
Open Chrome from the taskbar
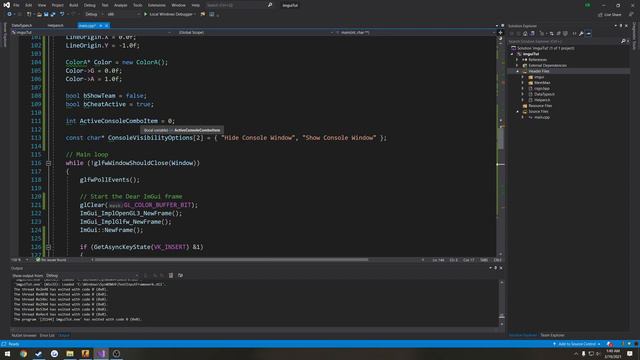pyautogui.click(x=23, y=353)
